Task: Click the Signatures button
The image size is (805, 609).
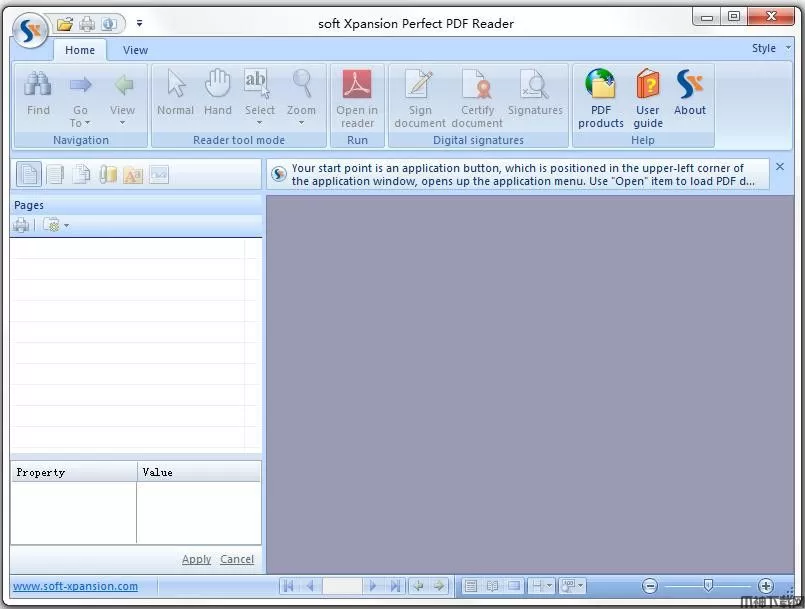Action: [535, 93]
